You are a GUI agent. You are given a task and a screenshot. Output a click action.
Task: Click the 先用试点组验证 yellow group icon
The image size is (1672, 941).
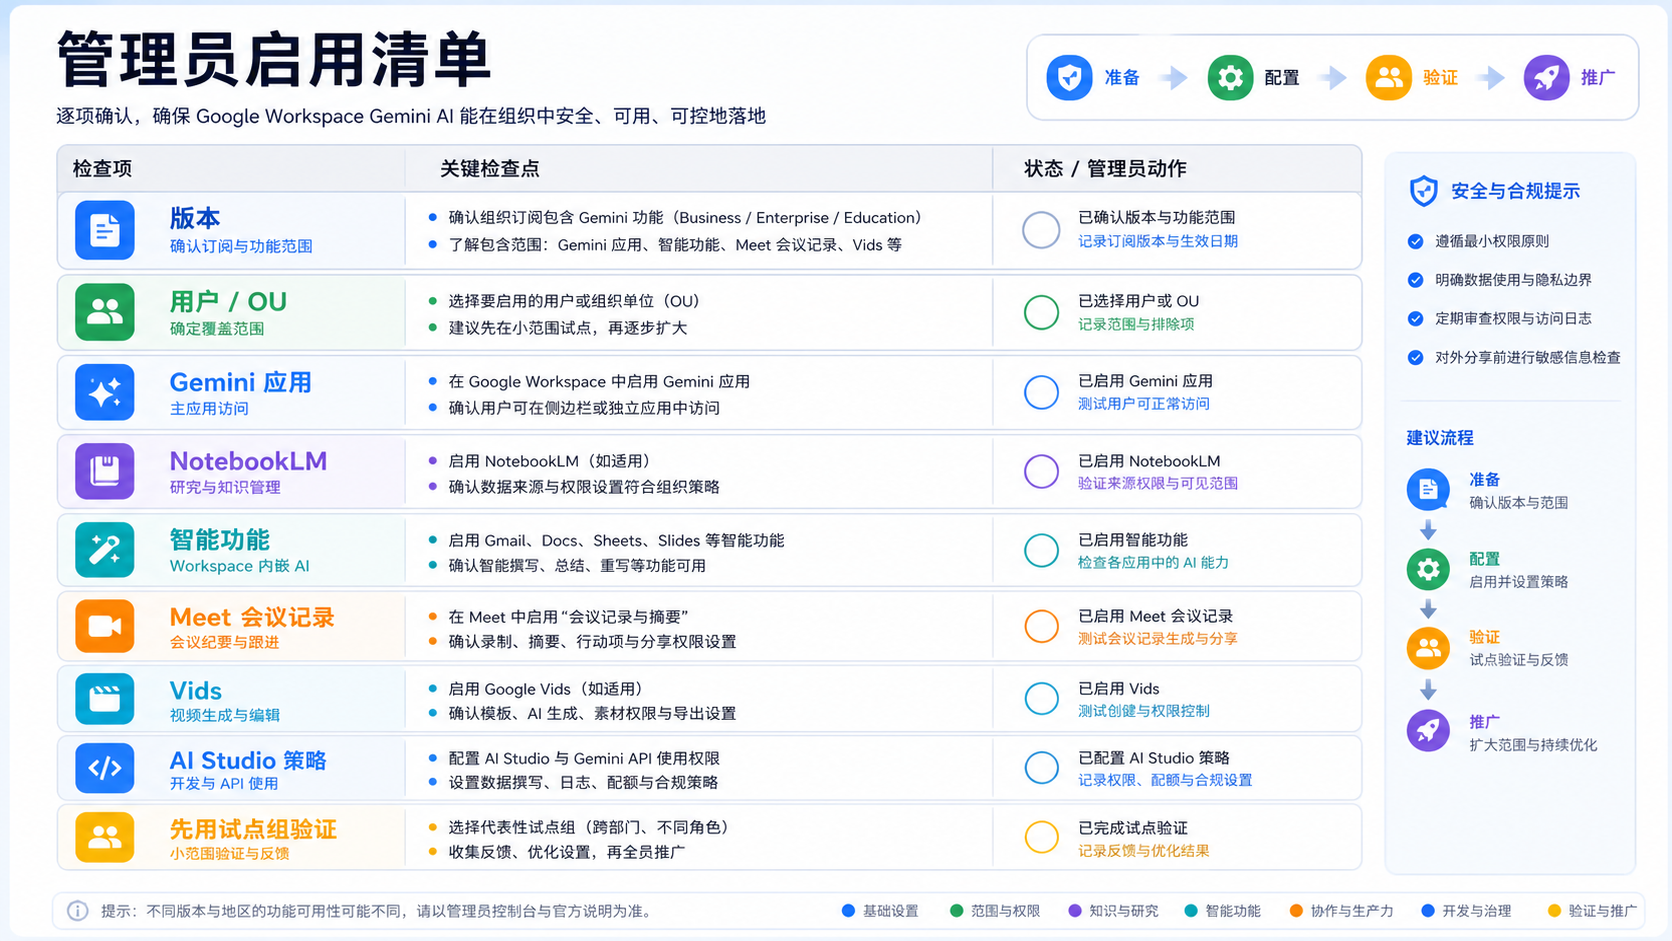click(105, 836)
